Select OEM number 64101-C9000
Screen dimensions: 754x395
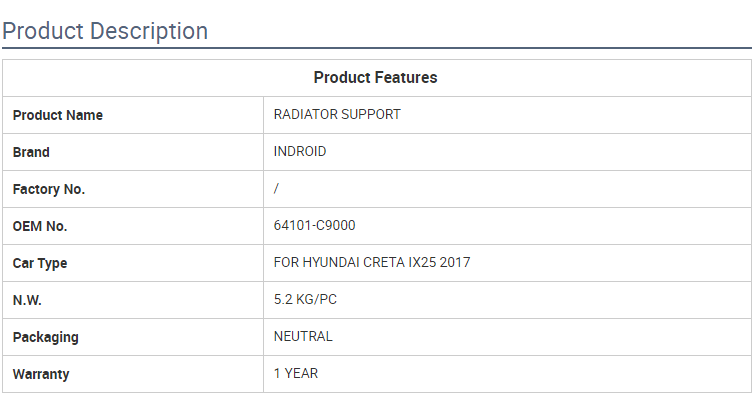tap(314, 226)
